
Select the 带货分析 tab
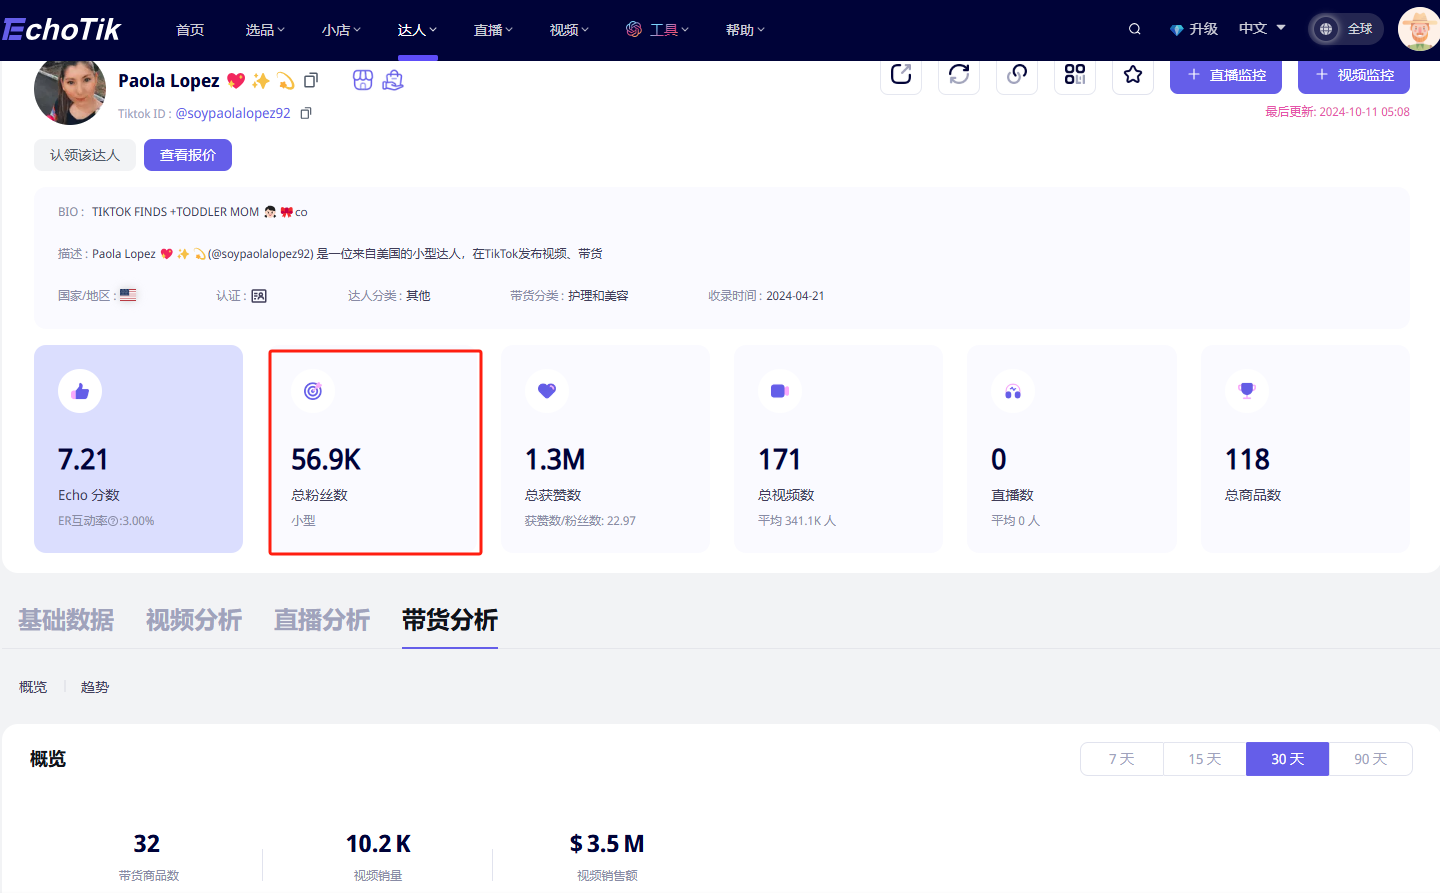pos(450,620)
